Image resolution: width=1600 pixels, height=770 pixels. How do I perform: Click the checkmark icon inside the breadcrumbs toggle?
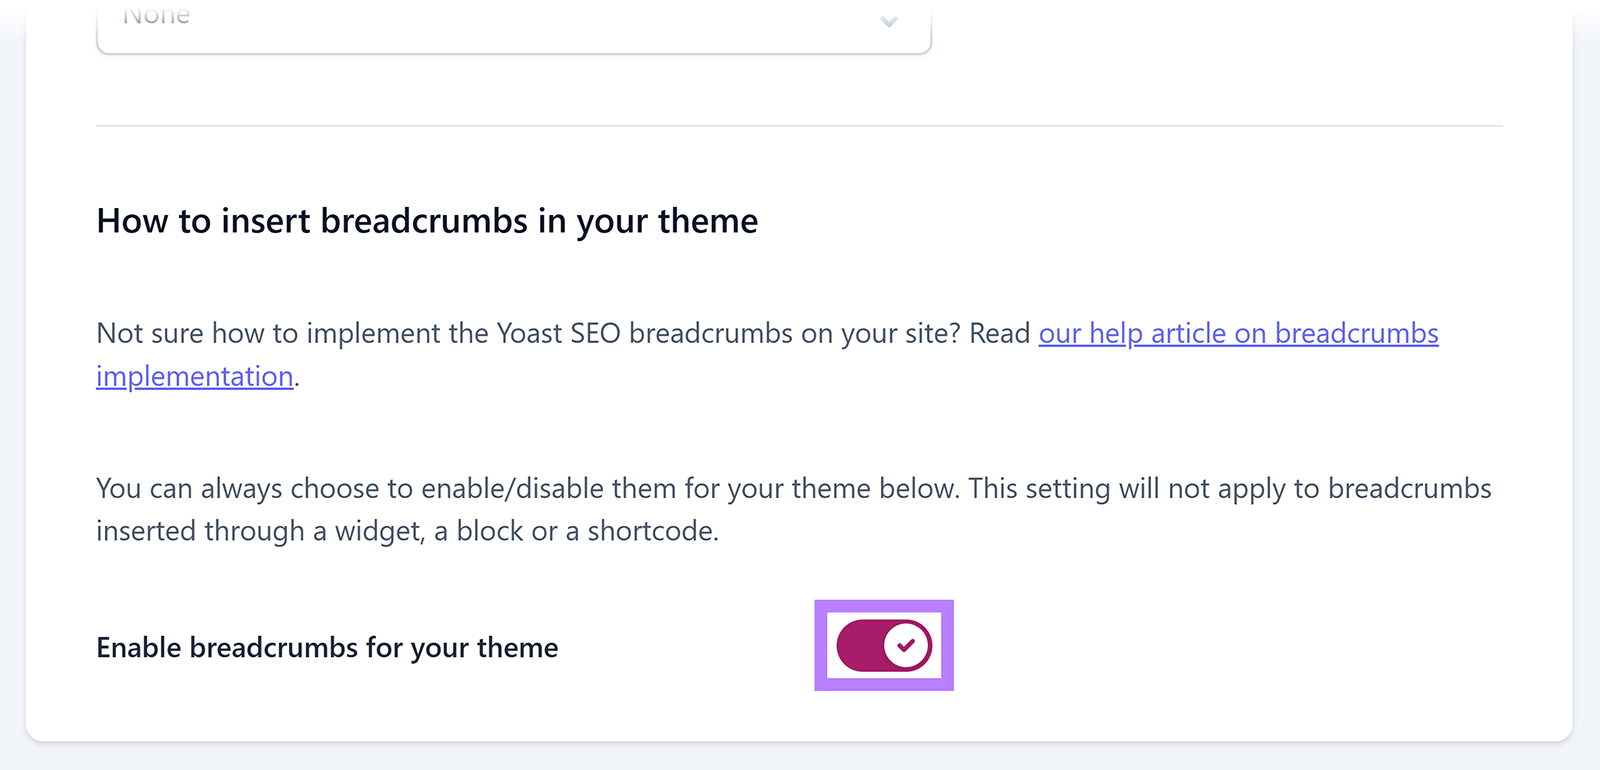point(906,645)
